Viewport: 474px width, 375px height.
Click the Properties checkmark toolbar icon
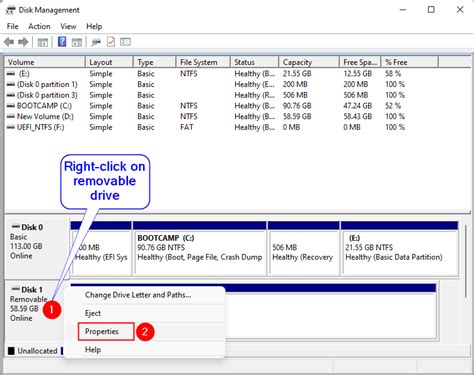[111, 42]
